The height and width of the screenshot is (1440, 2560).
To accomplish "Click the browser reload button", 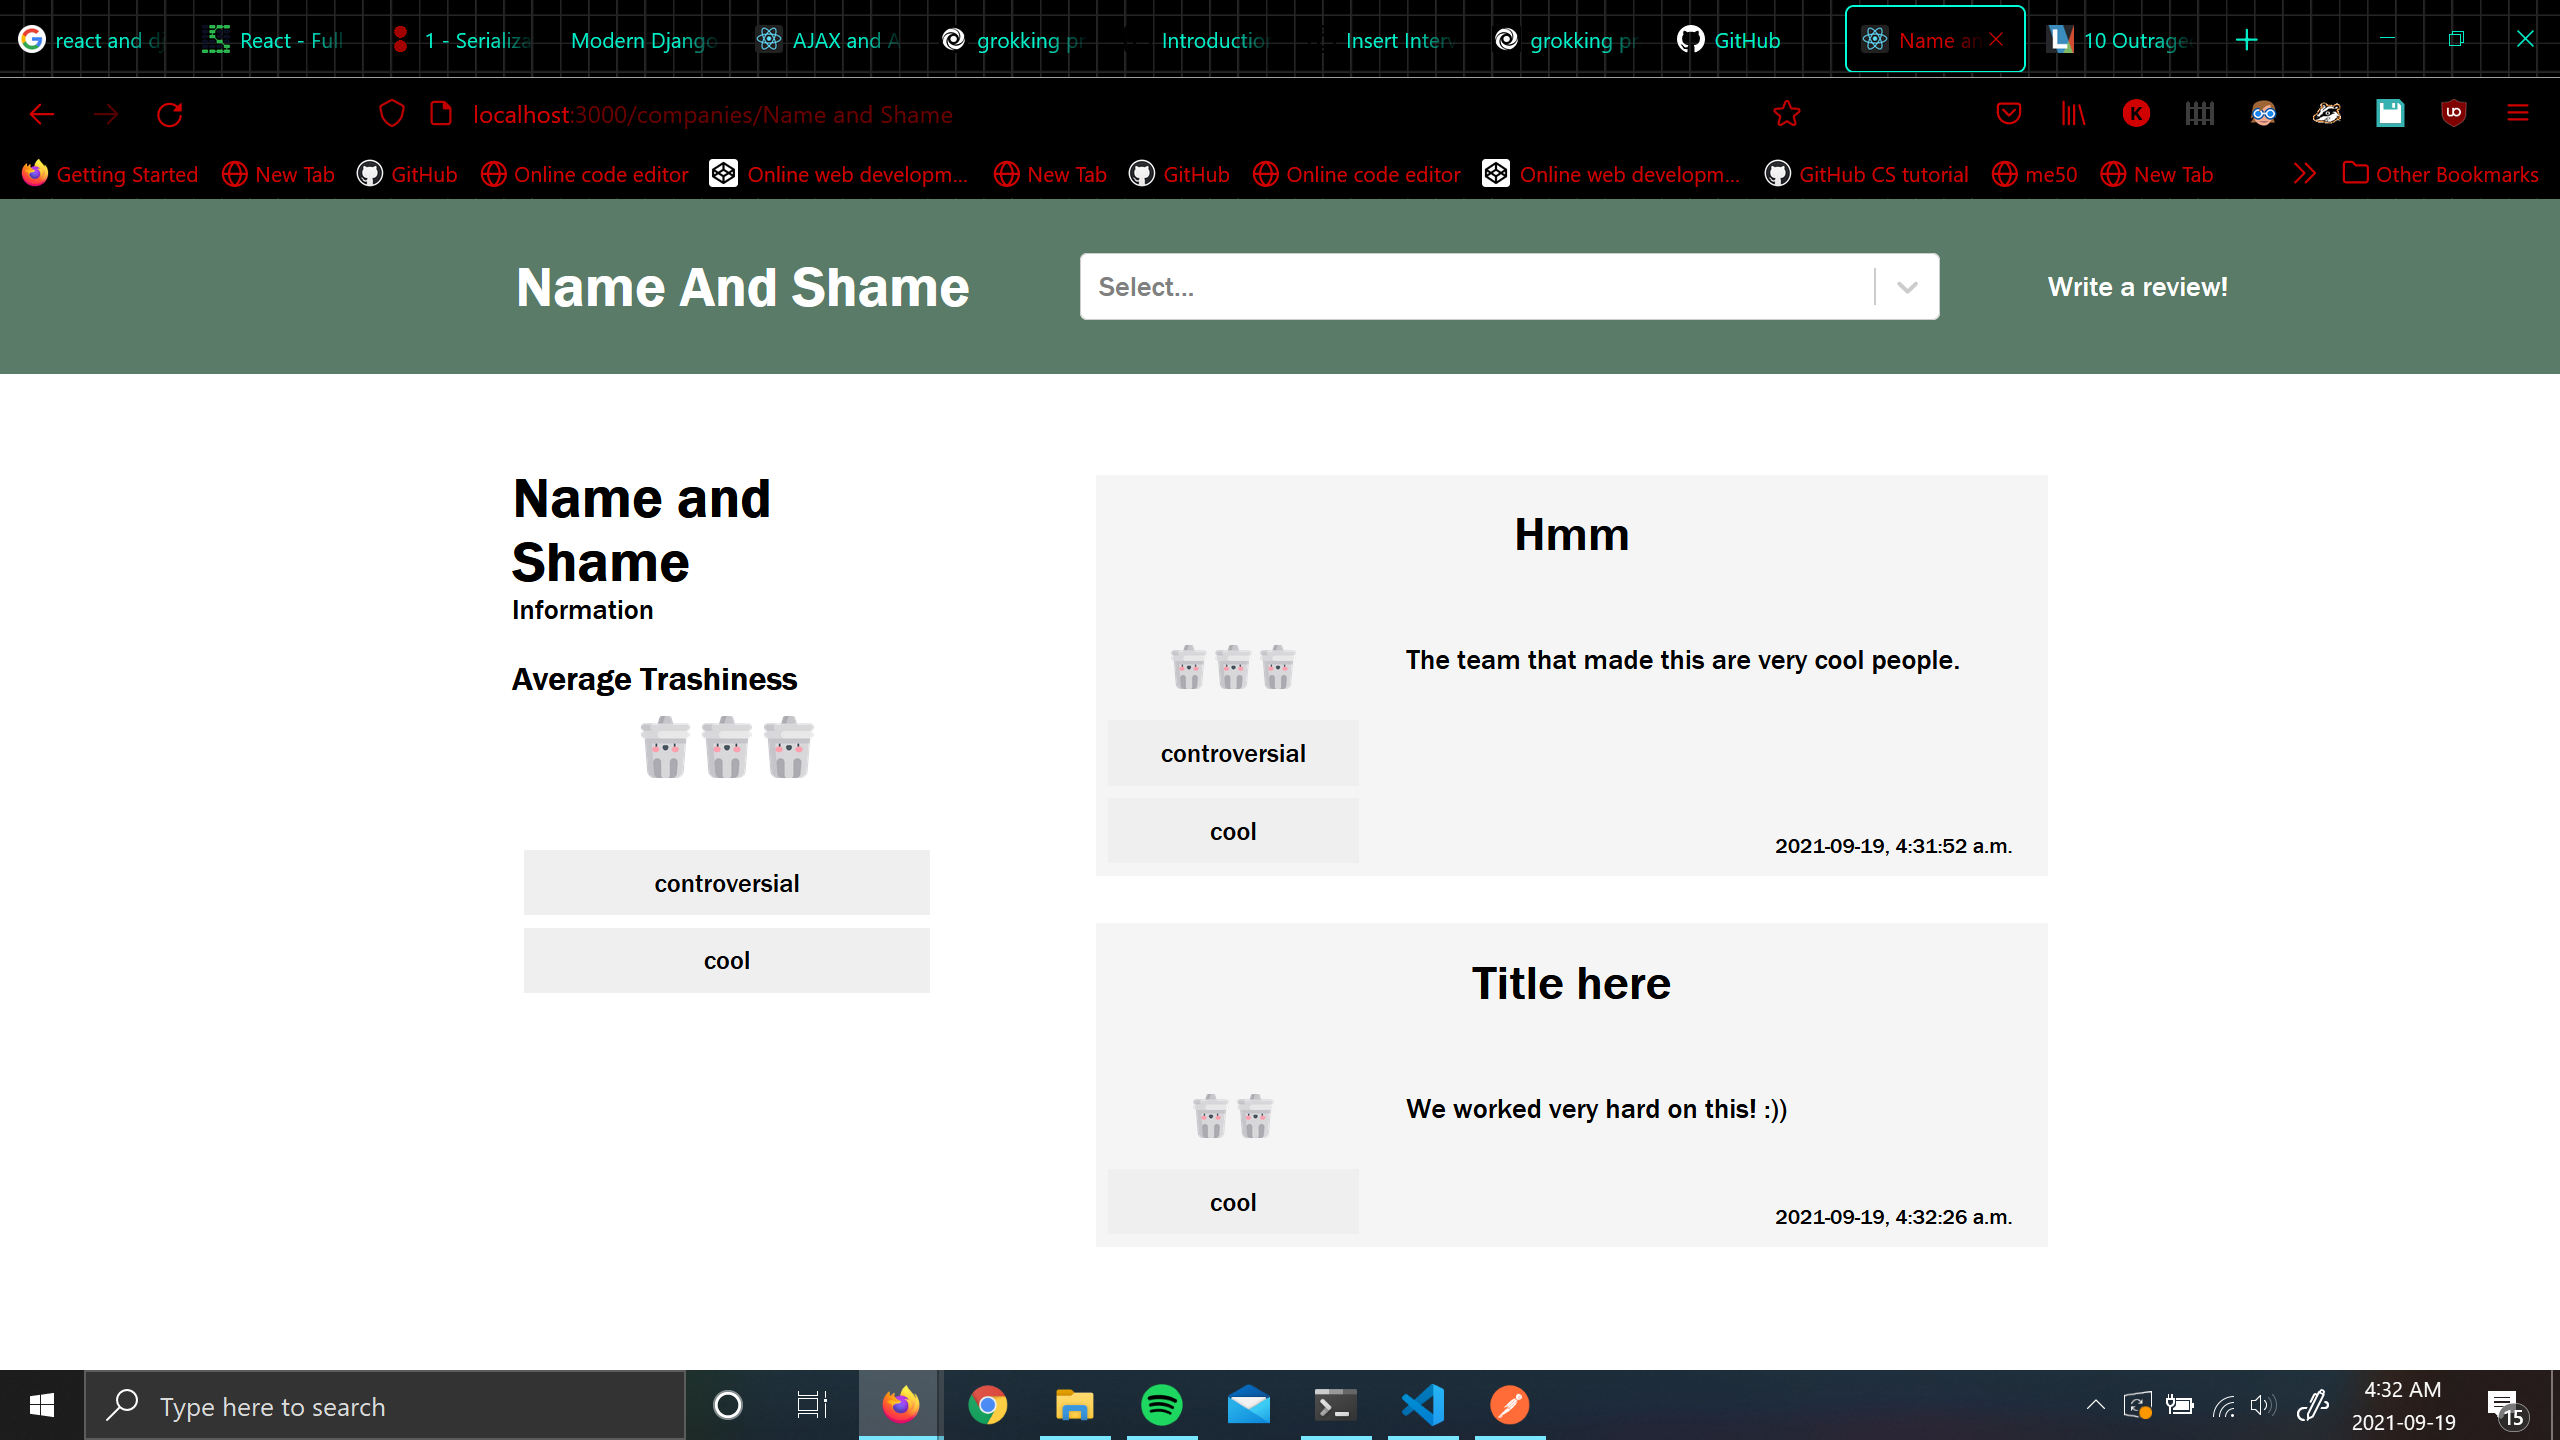I will 169,115.
